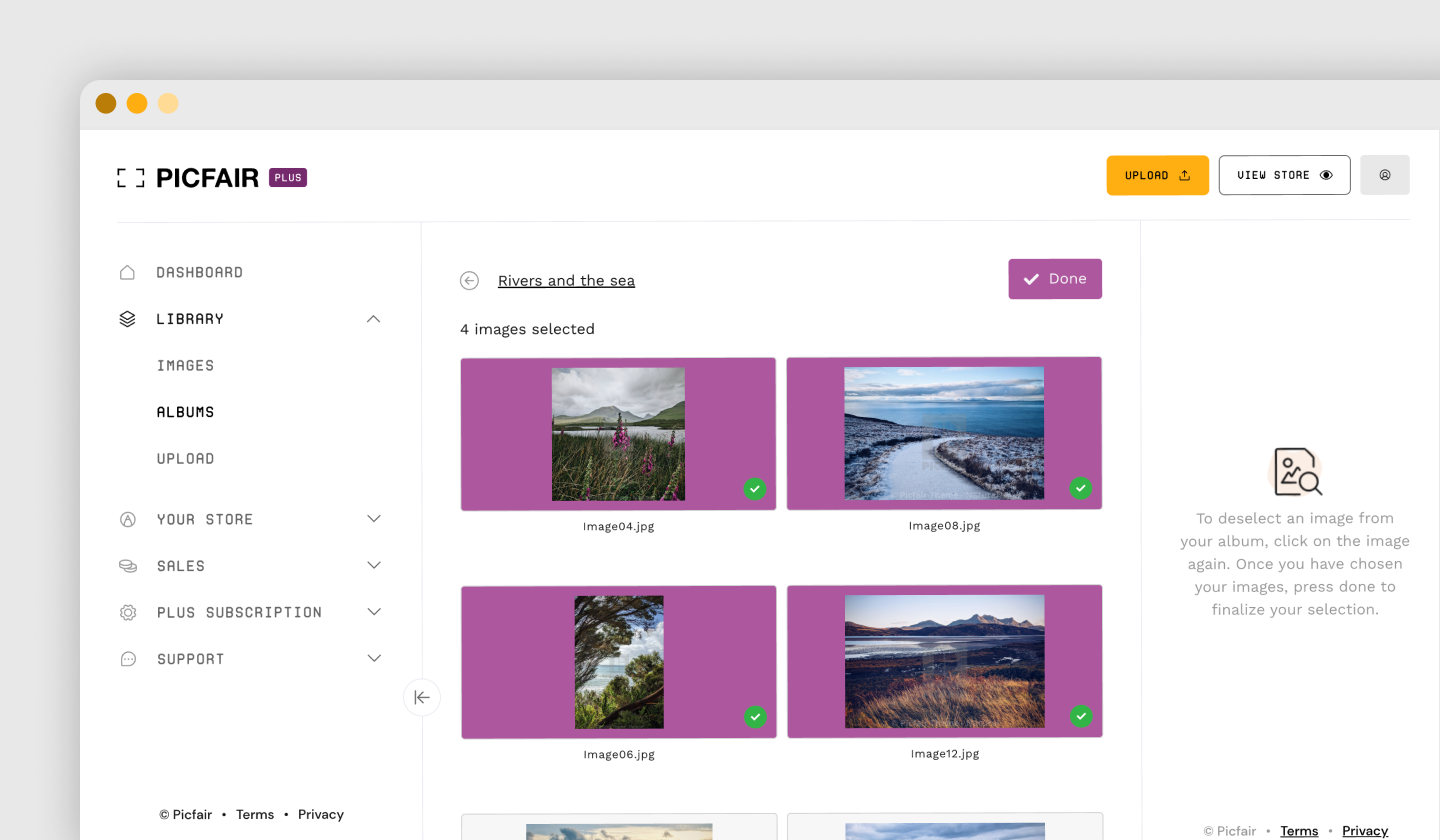The image size is (1440, 840).
Task: Click the View Store button
Action: coord(1285,175)
